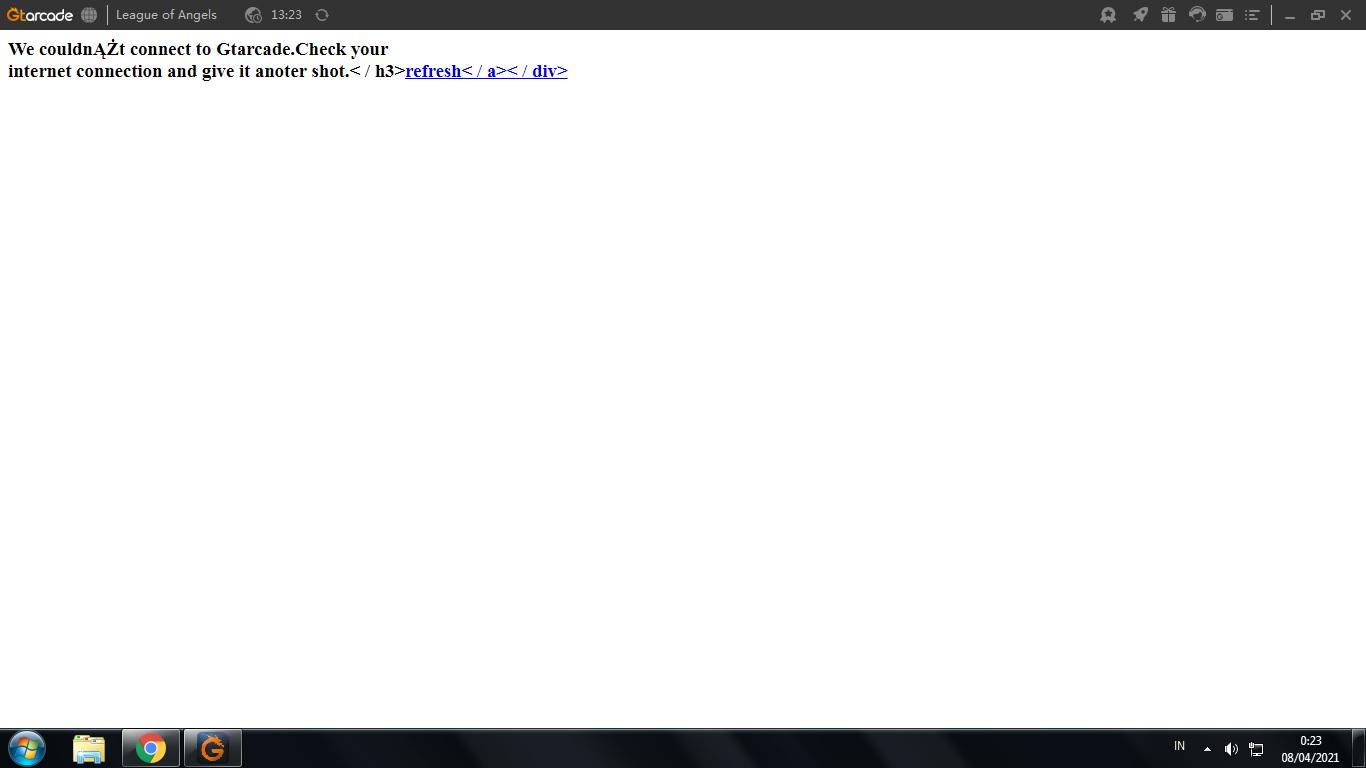Minimize the Gtarcade window
This screenshot has height=768, width=1366.
(1290, 15)
